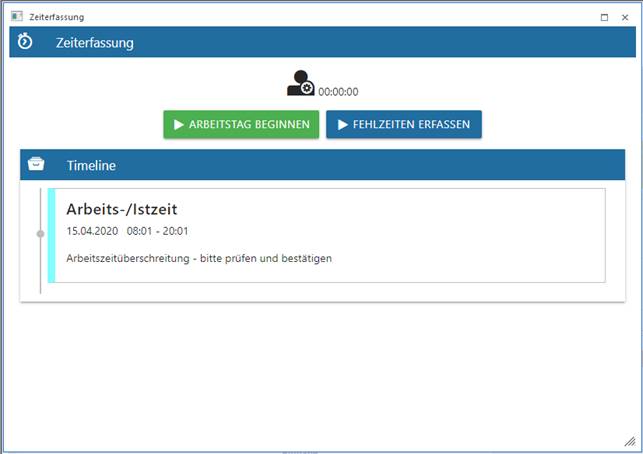
Task: Close the Zeiterfassung window
Action: tap(625, 17)
